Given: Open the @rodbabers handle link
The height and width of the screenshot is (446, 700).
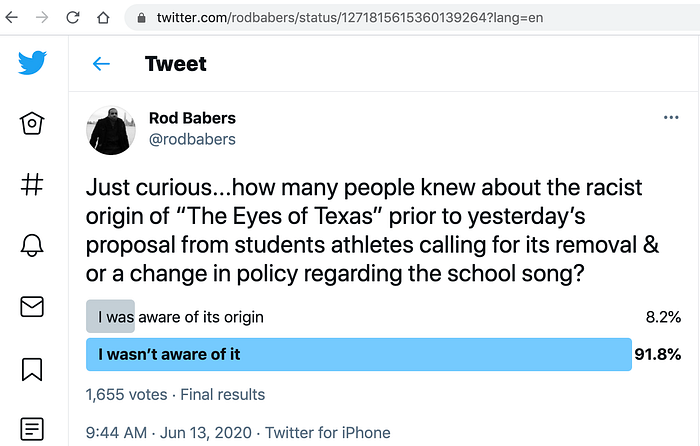Looking at the screenshot, I should pyautogui.click(x=192, y=139).
